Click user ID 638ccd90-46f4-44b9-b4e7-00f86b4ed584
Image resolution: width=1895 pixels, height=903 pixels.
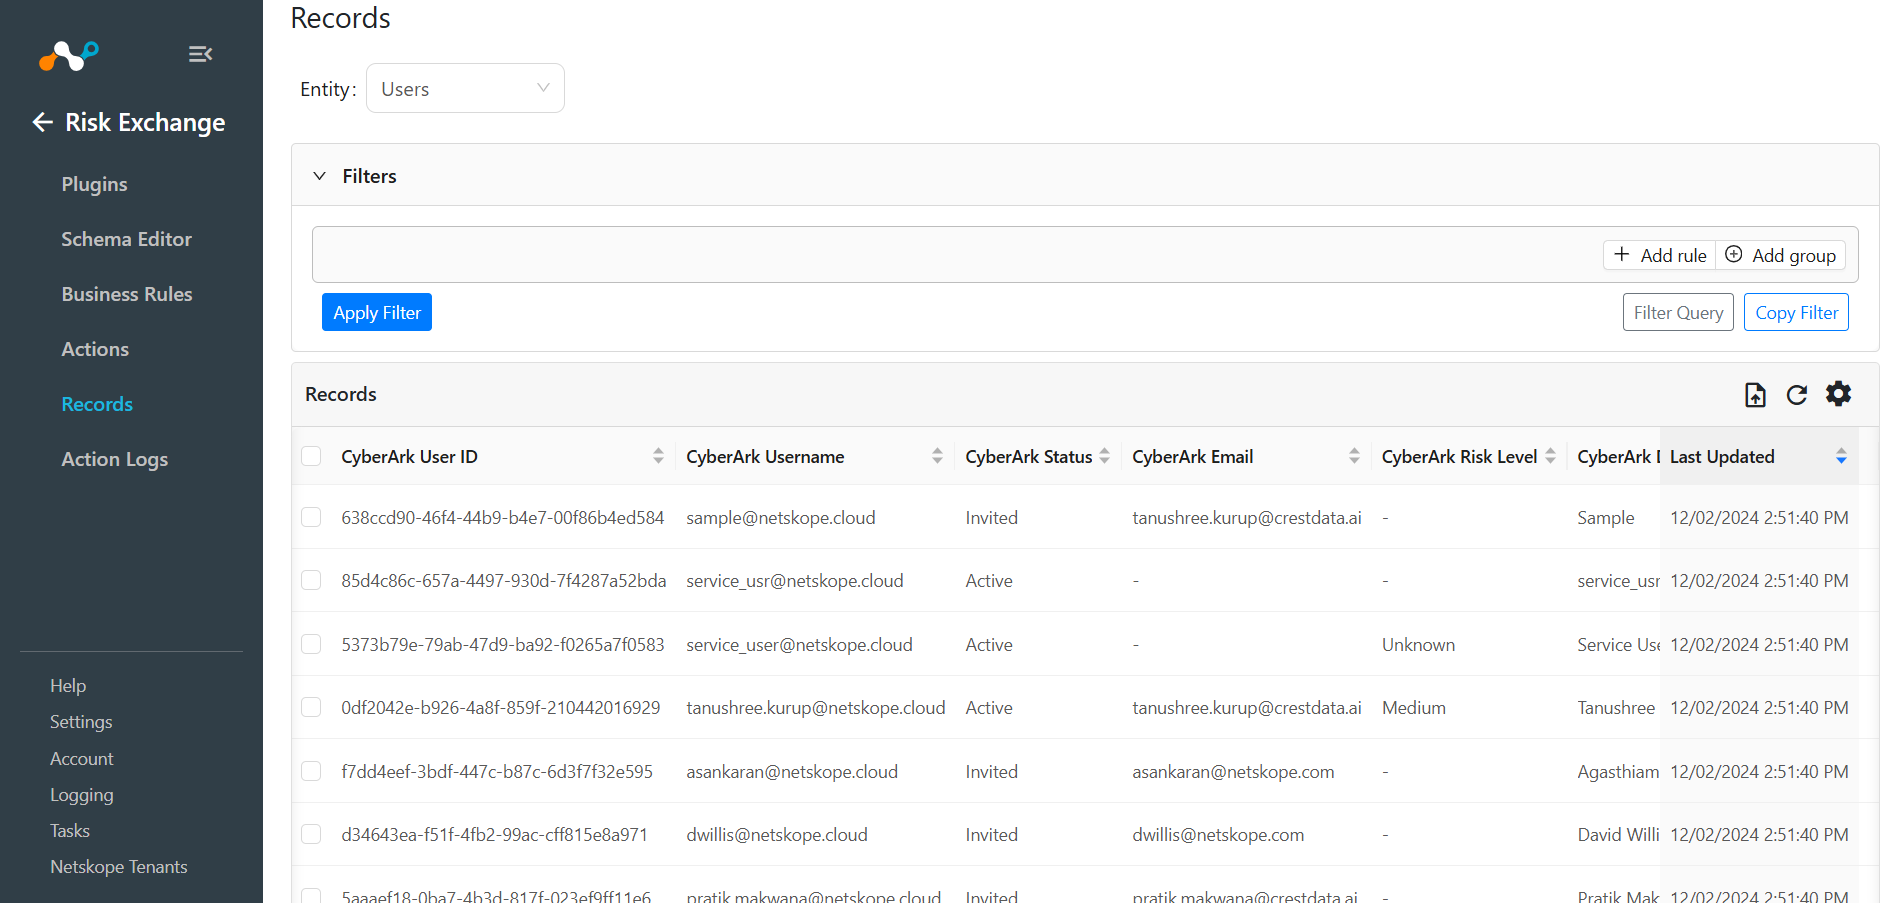[503, 517]
